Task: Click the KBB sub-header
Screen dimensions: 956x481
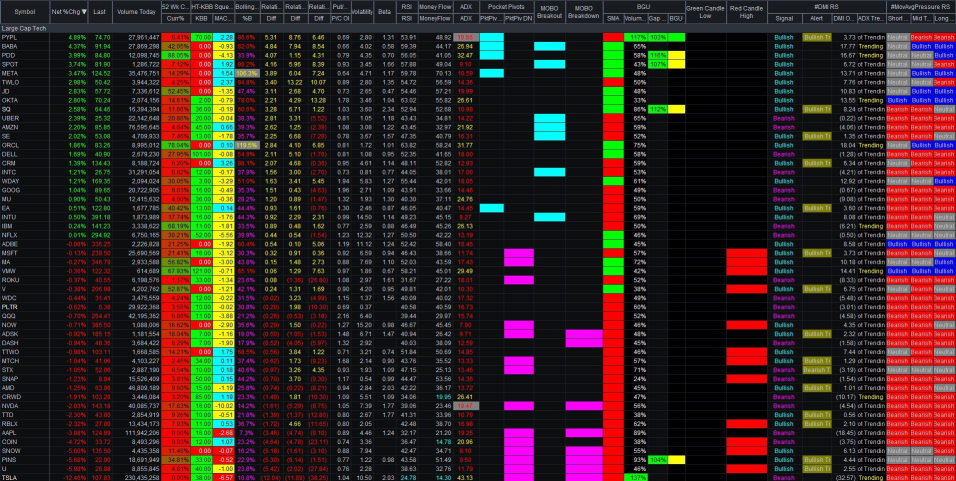Action: pos(201,20)
